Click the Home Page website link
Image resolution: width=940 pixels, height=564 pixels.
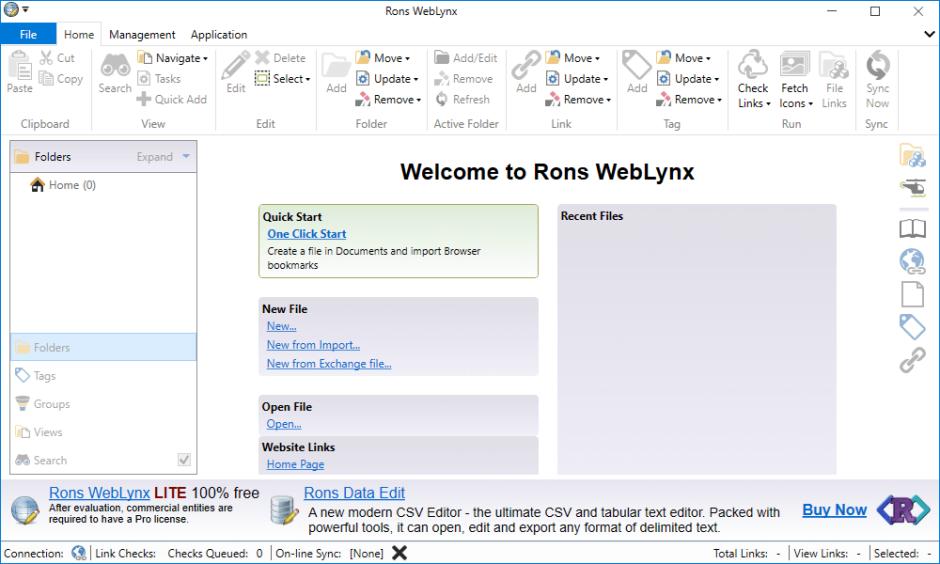click(295, 464)
